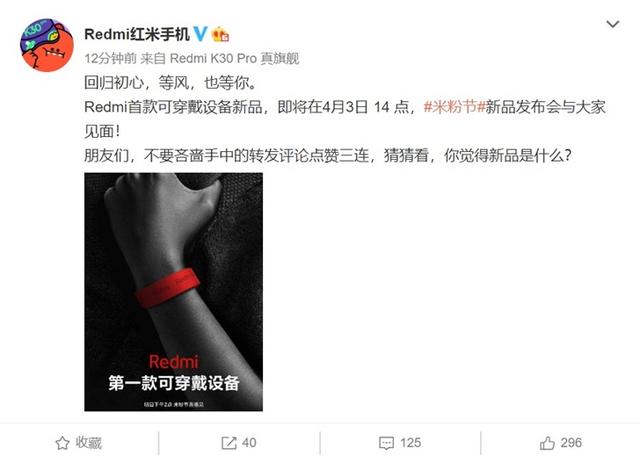Open the red wristband teaser image
Image resolution: width=640 pixels, height=462 pixels.
tap(173, 292)
